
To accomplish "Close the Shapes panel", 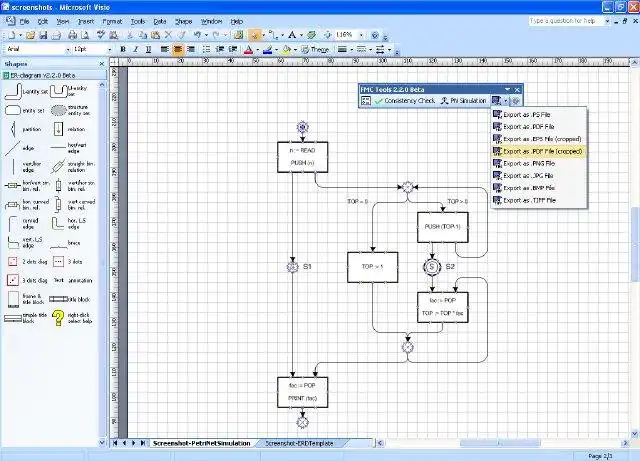I will tap(102, 64).
